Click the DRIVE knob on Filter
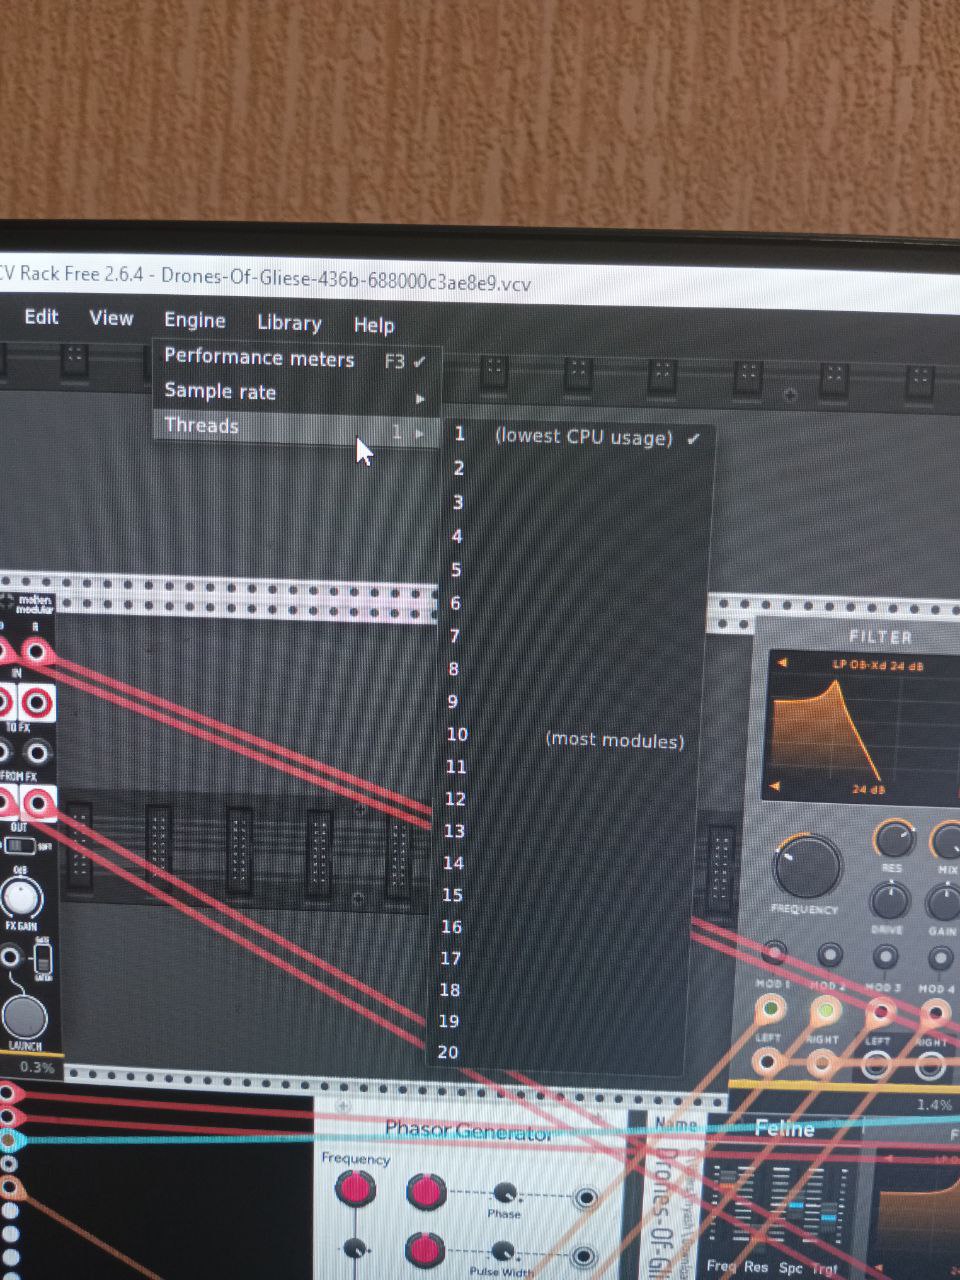Viewport: 960px width, 1280px height. (888, 902)
